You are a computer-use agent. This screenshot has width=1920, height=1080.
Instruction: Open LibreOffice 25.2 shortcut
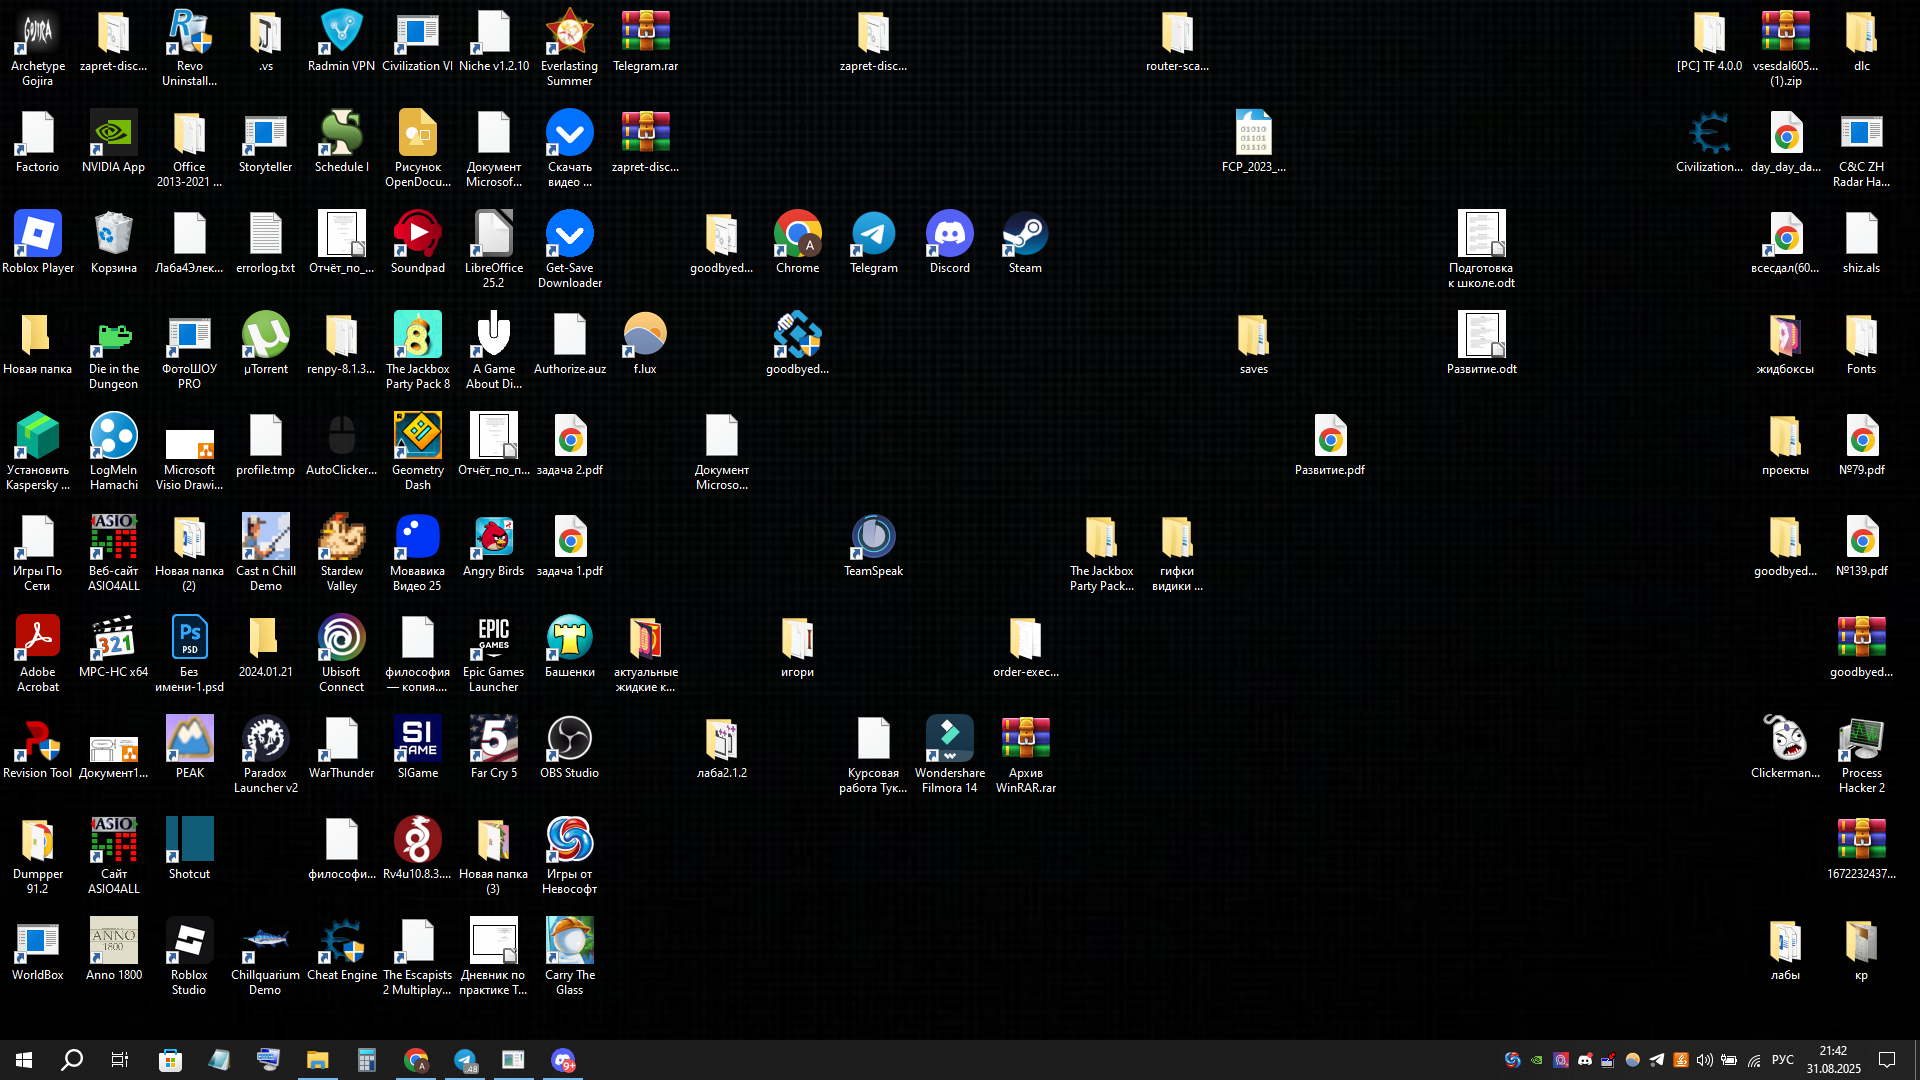click(x=494, y=250)
